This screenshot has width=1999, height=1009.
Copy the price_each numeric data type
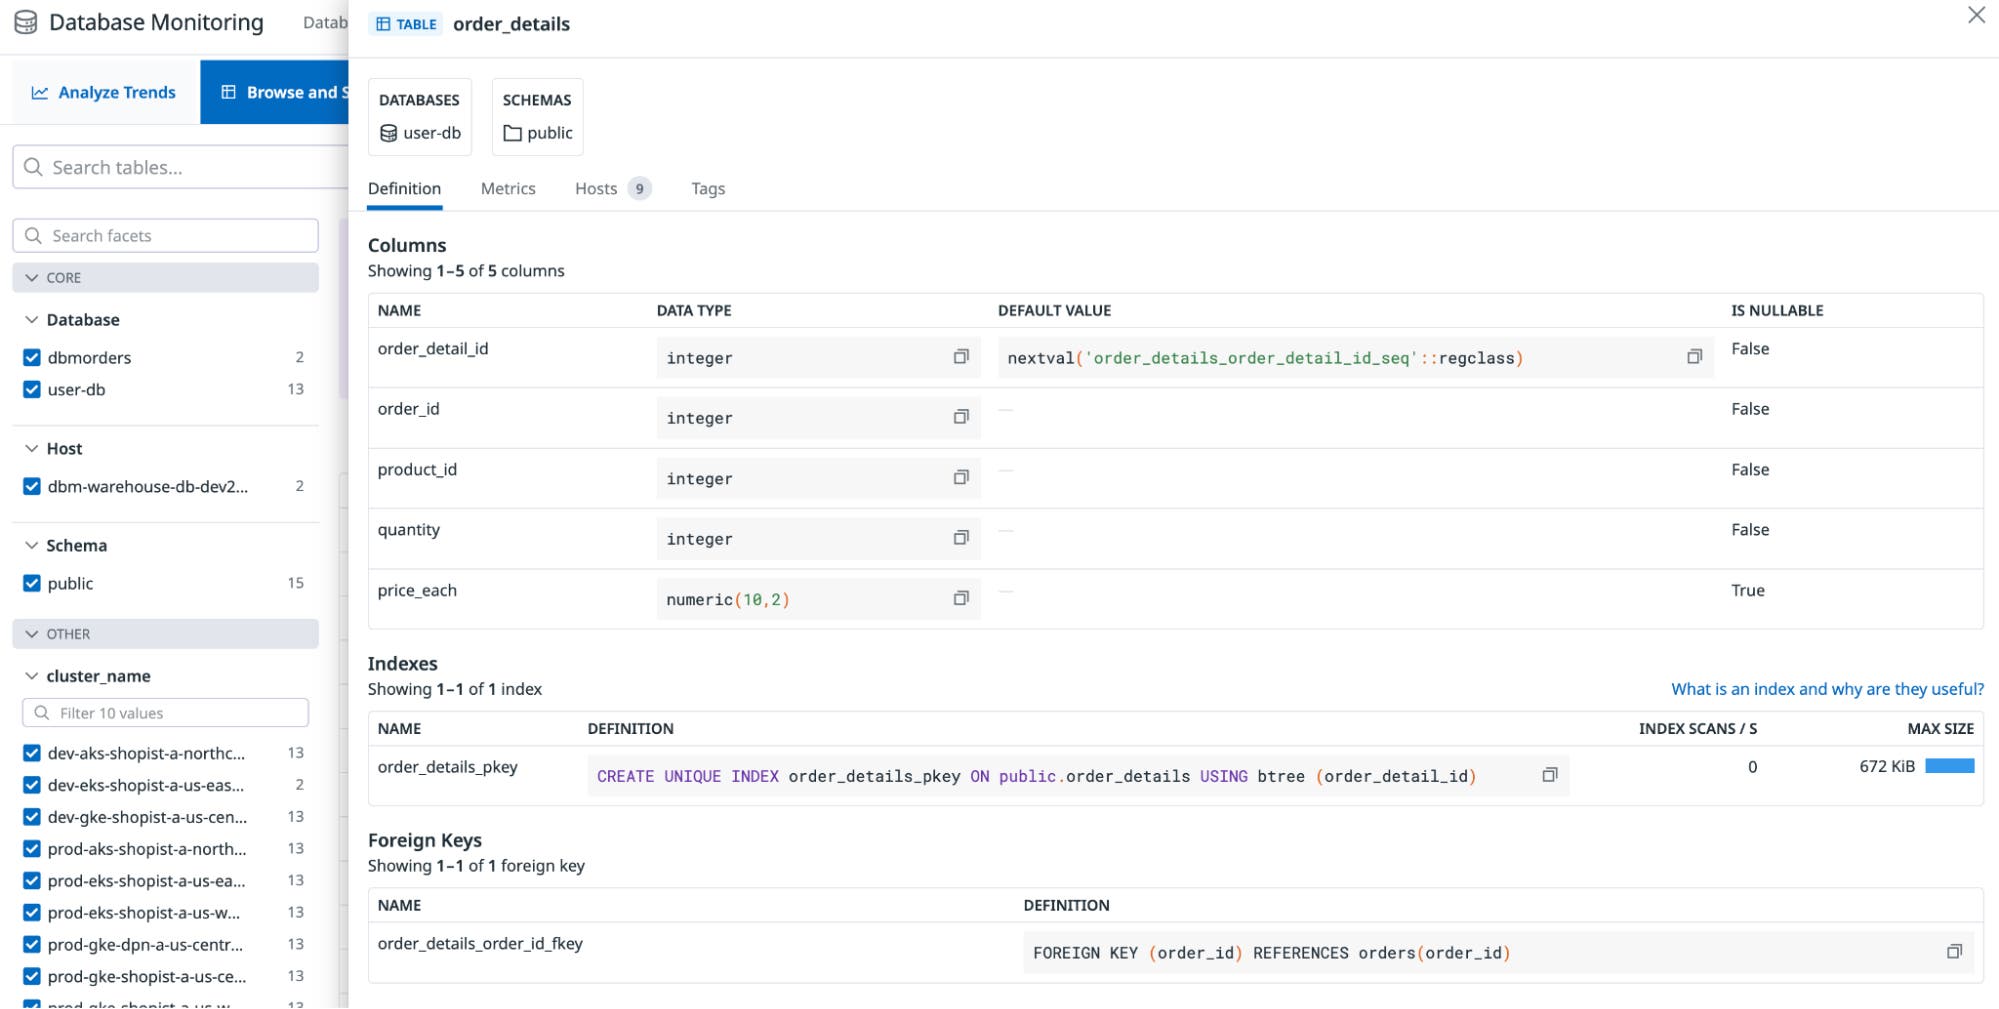[x=960, y=597]
